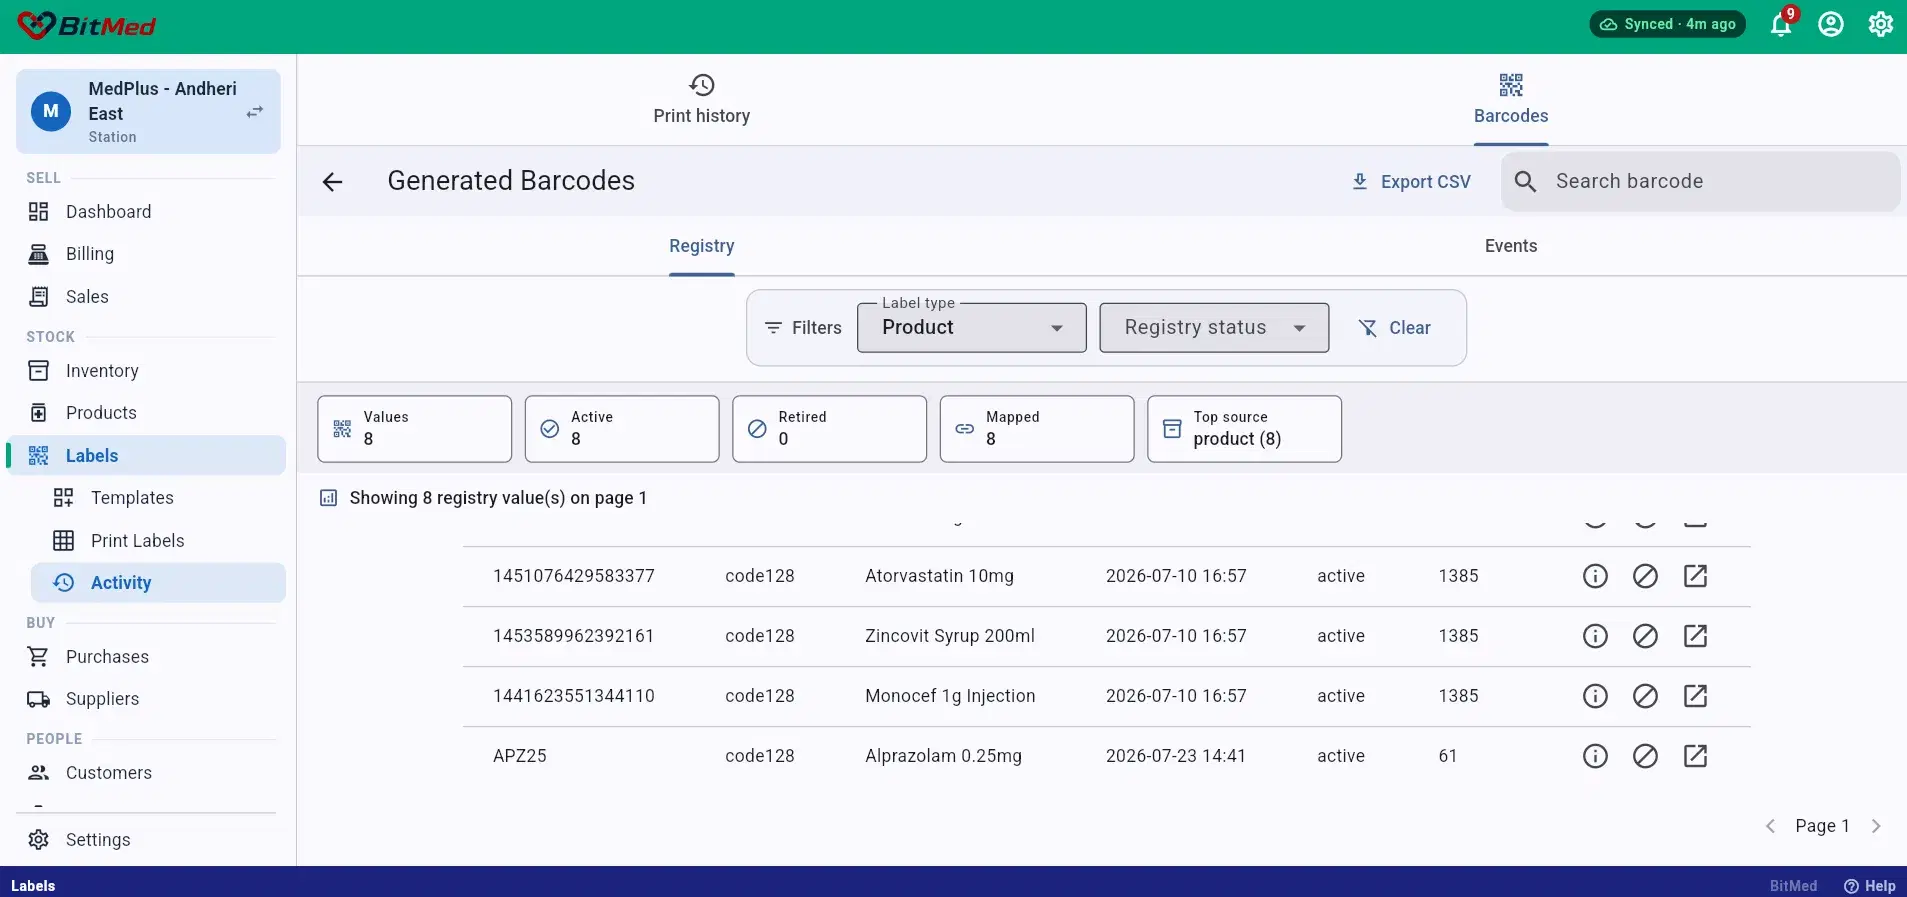Image resolution: width=1907 pixels, height=897 pixels.
Task: Click the BitMed logo
Action: pos(87,26)
